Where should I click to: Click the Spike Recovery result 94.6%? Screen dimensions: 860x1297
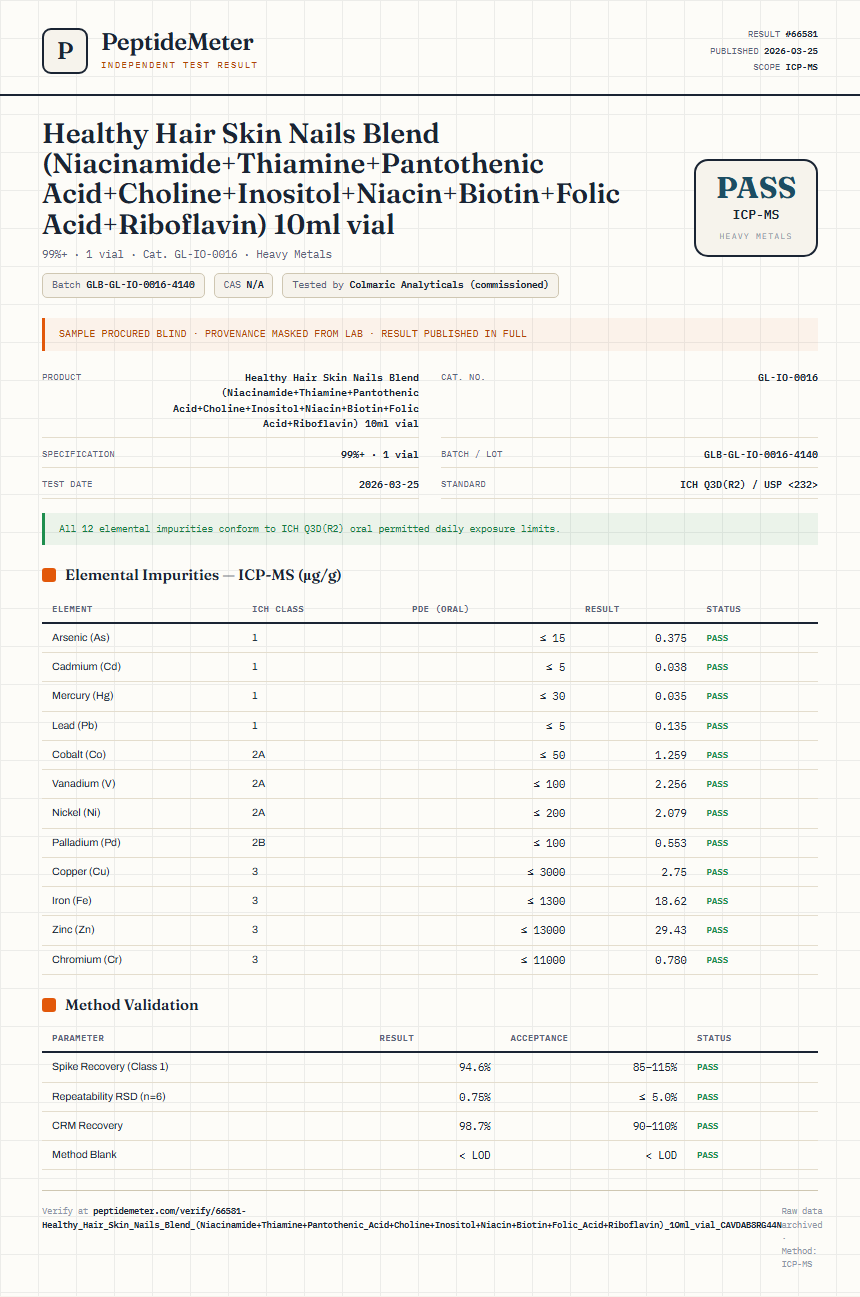pyautogui.click(x=475, y=1067)
